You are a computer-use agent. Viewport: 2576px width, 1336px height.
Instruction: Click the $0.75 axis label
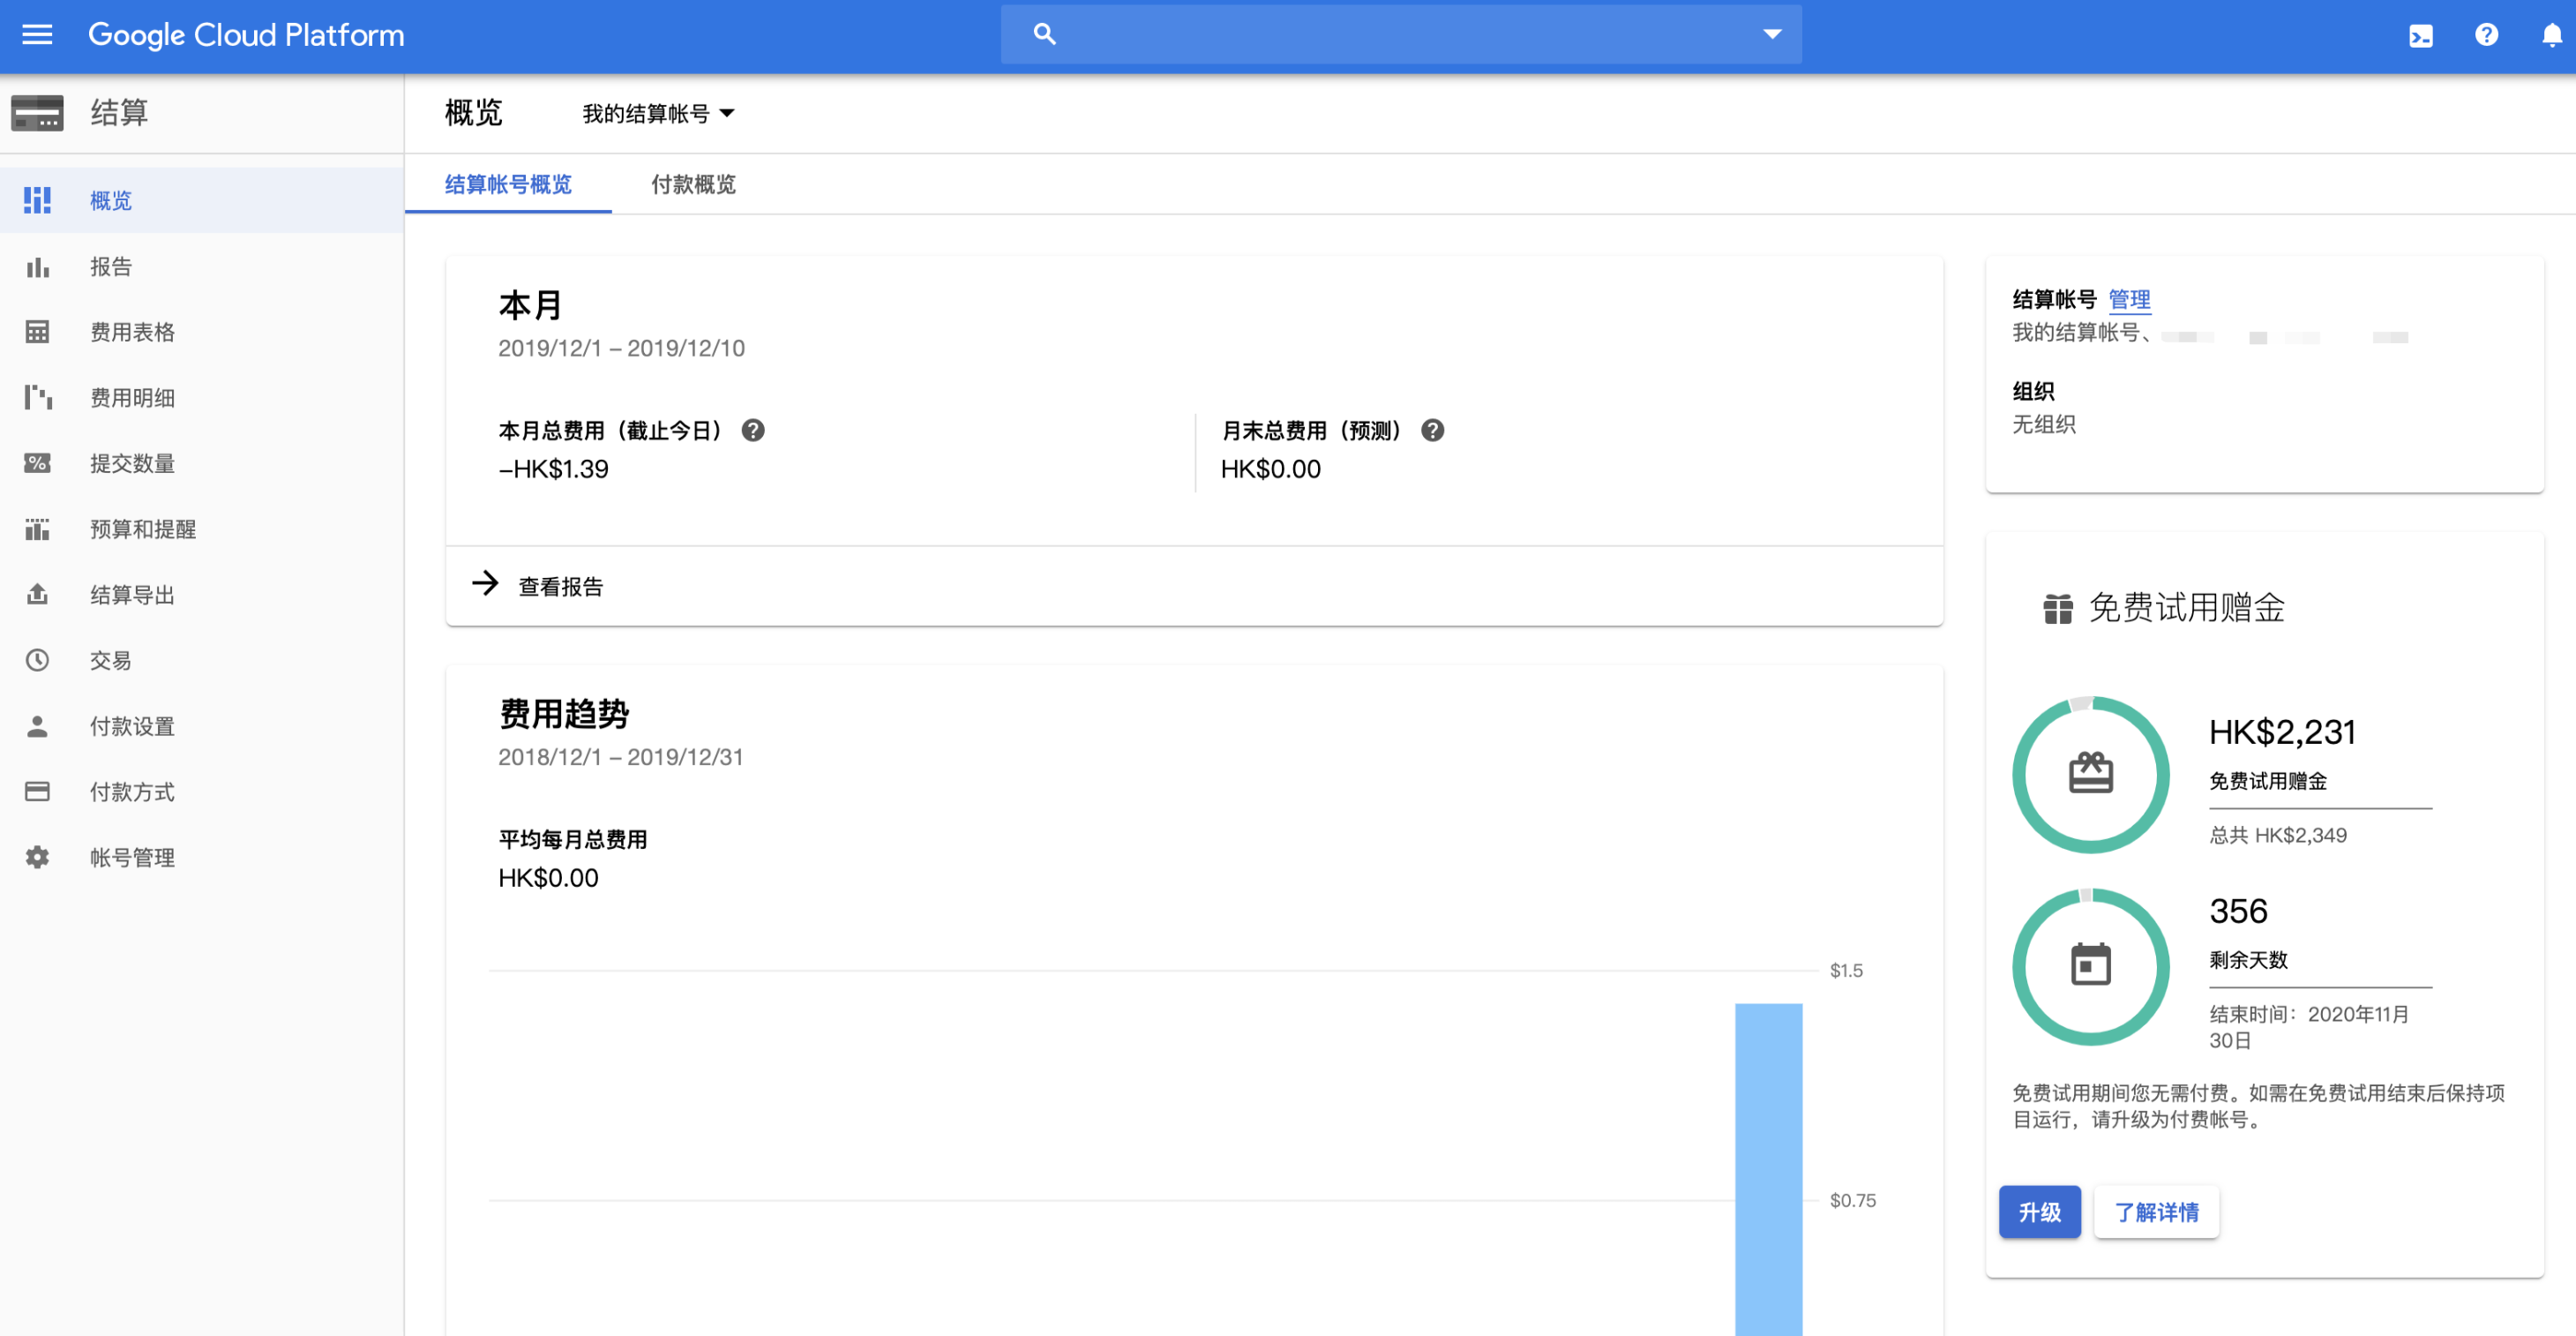(1852, 1200)
